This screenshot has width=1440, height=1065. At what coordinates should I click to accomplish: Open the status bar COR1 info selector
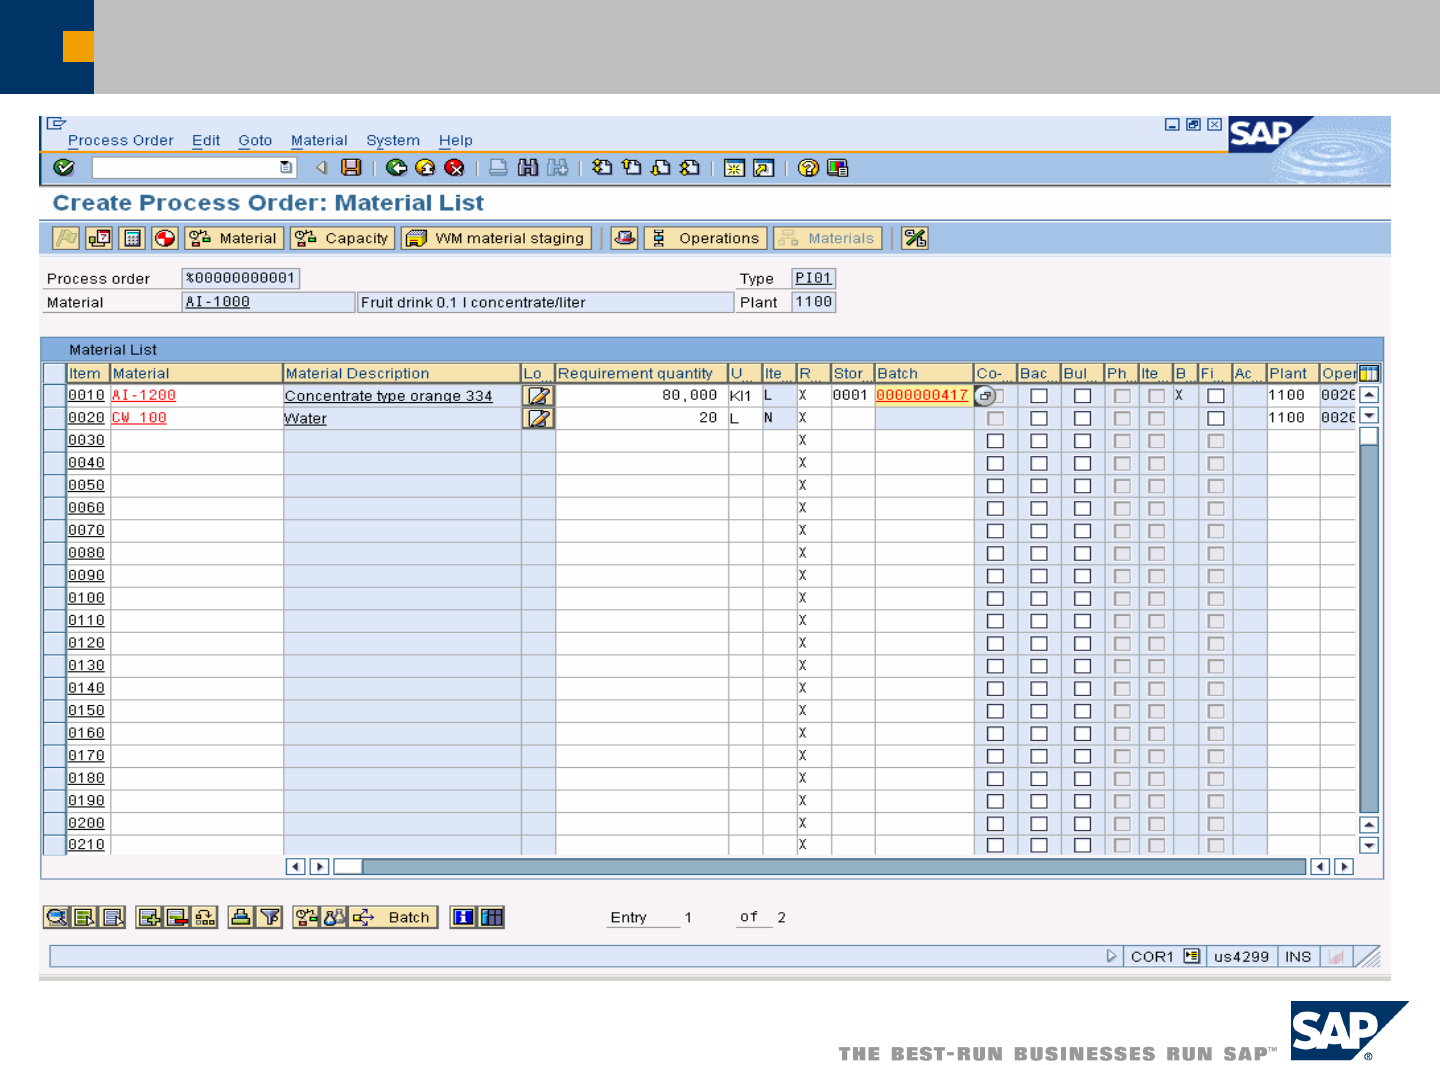pyautogui.click(x=1191, y=956)
